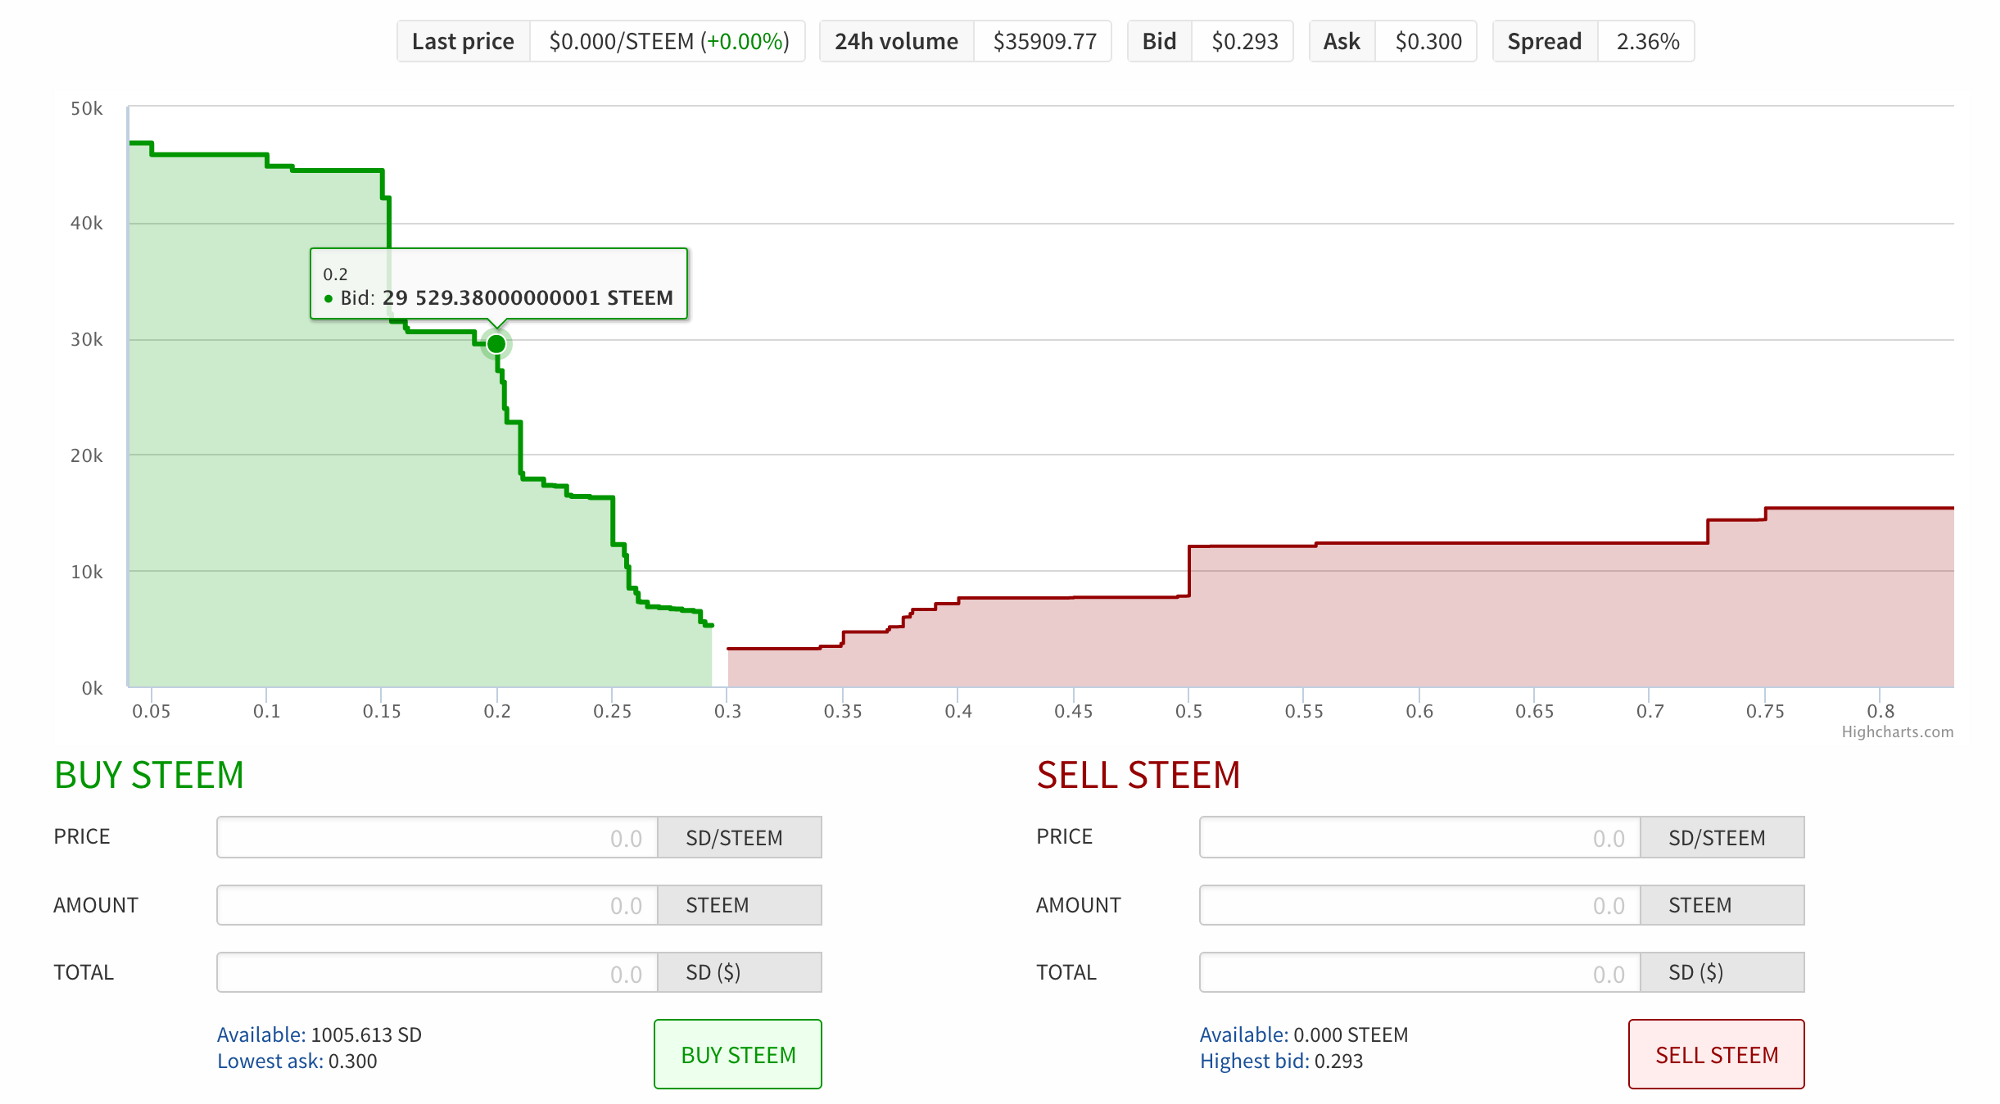Click the bid tooltip showing 29 529.38 STEEM
The image size is (2000, 1104).
coord(498,284)
